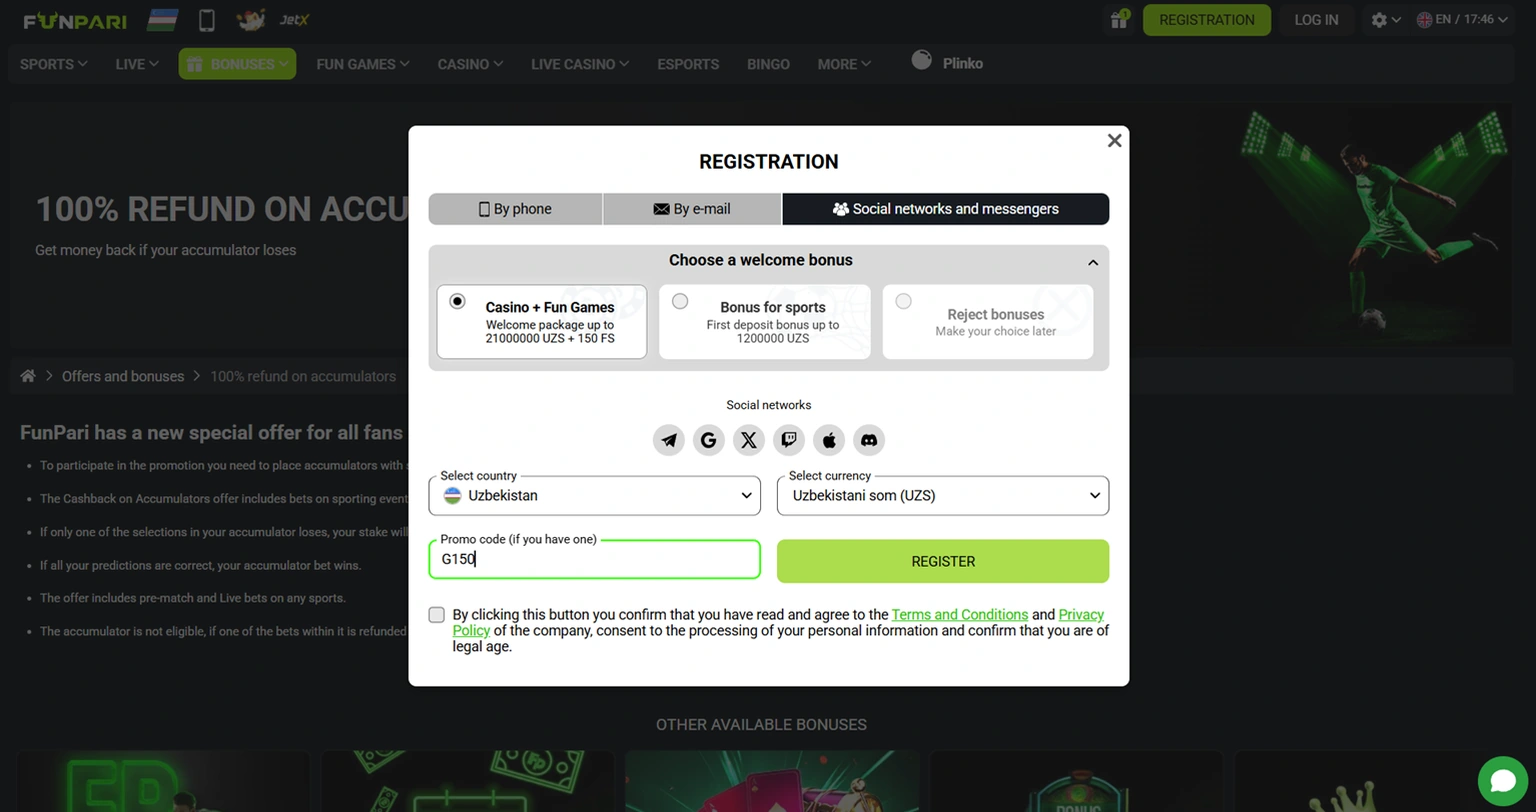Switch to By e-mail registration tab
The width and height of the screenshot is (1536, 812).
coord(692,209)
